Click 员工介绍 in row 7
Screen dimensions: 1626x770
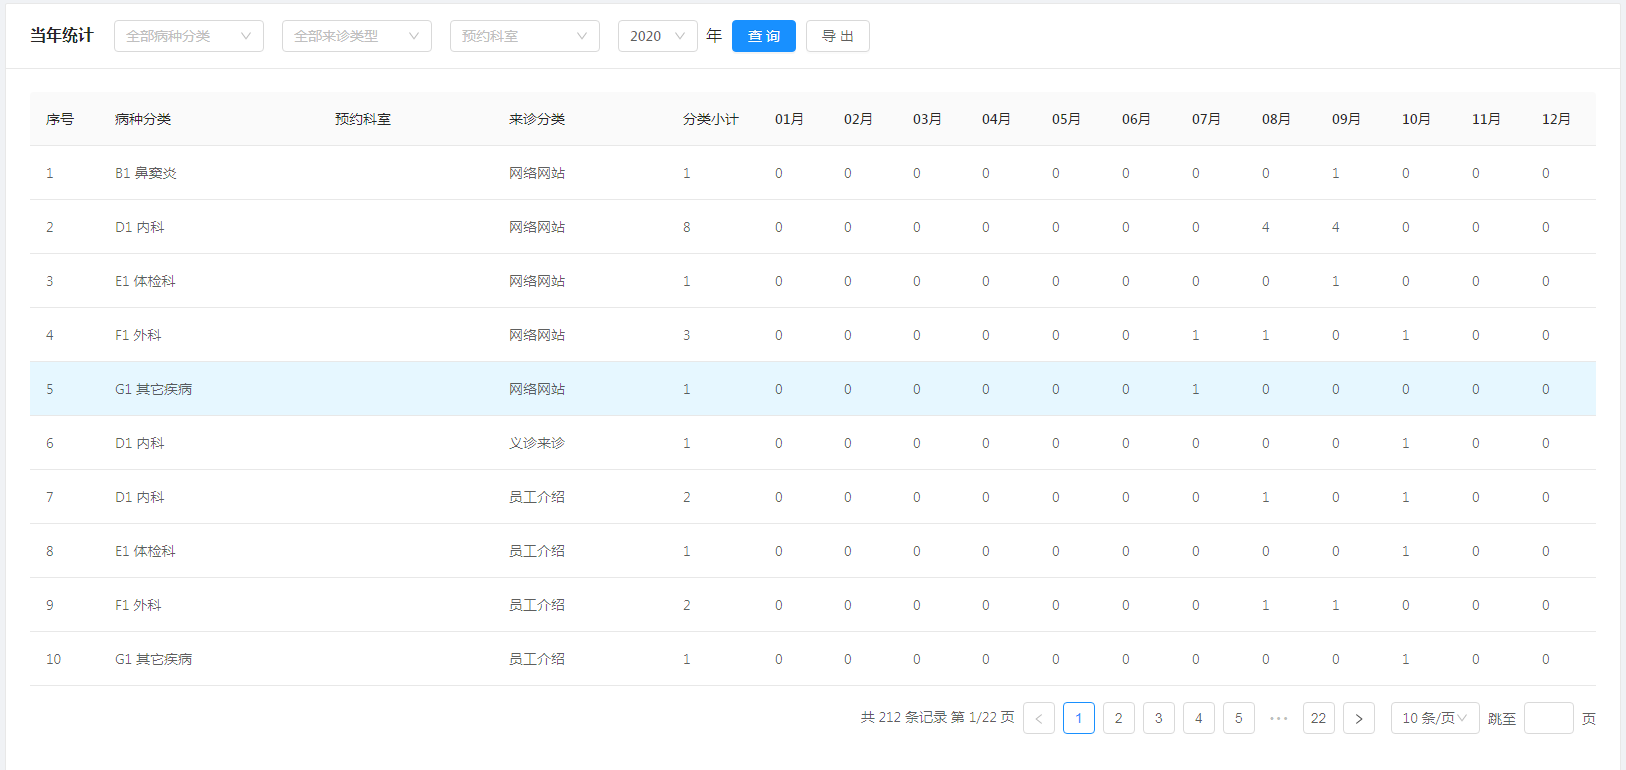pyautogui.click(x=537, y=497)
